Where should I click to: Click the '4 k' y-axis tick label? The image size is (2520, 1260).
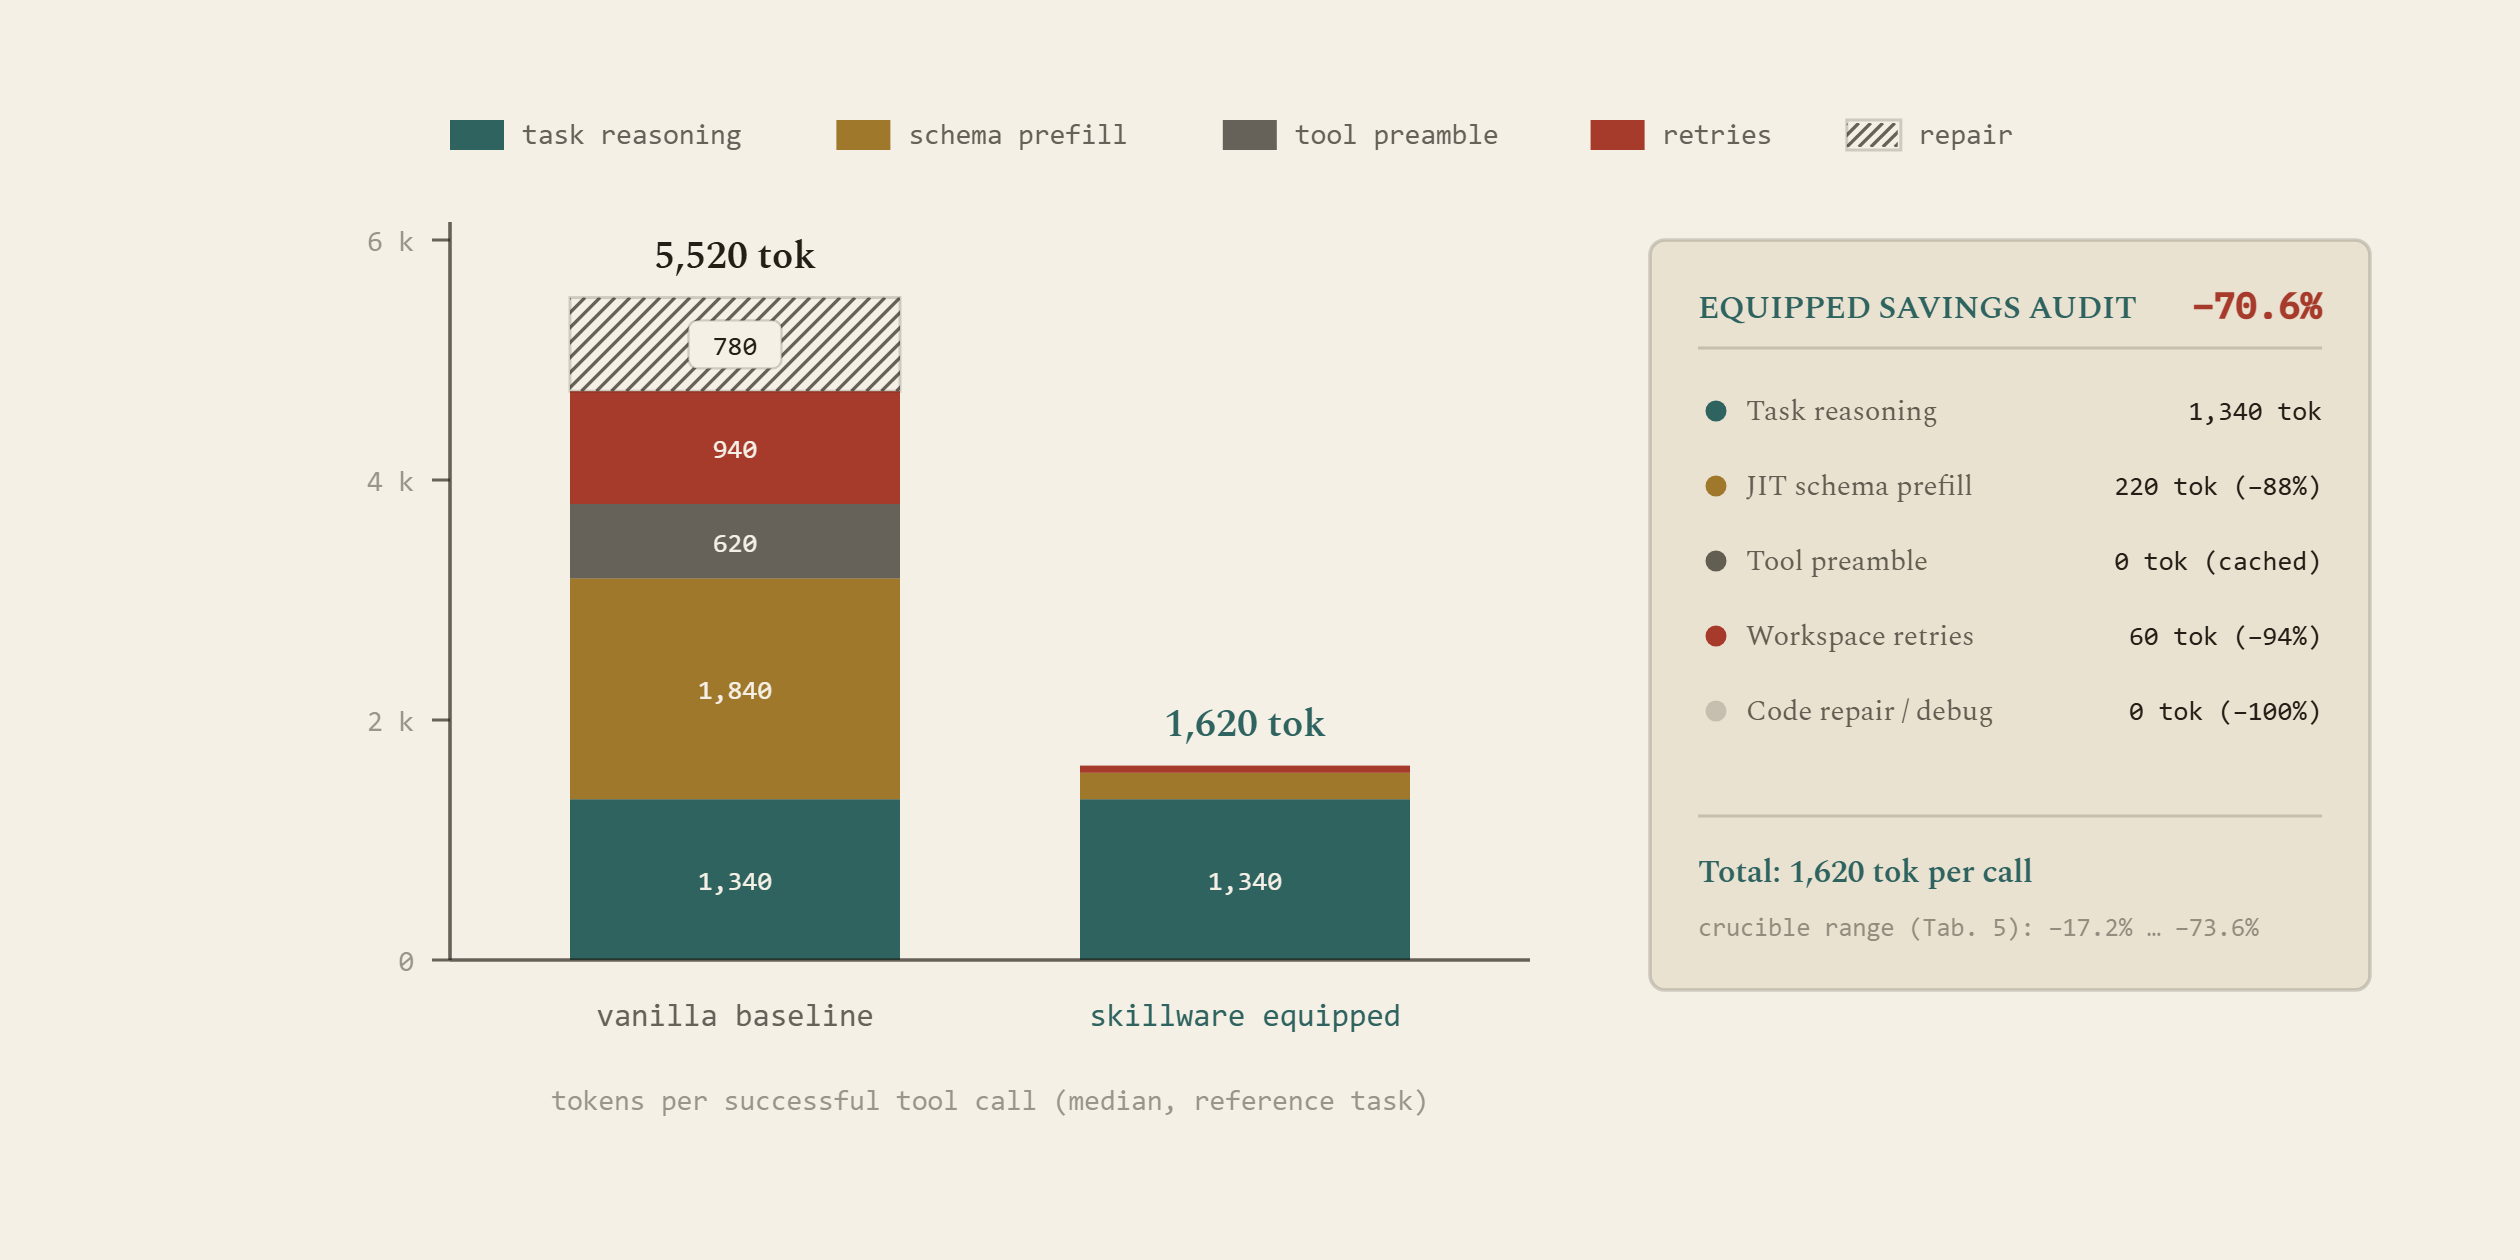click(390, 482)
